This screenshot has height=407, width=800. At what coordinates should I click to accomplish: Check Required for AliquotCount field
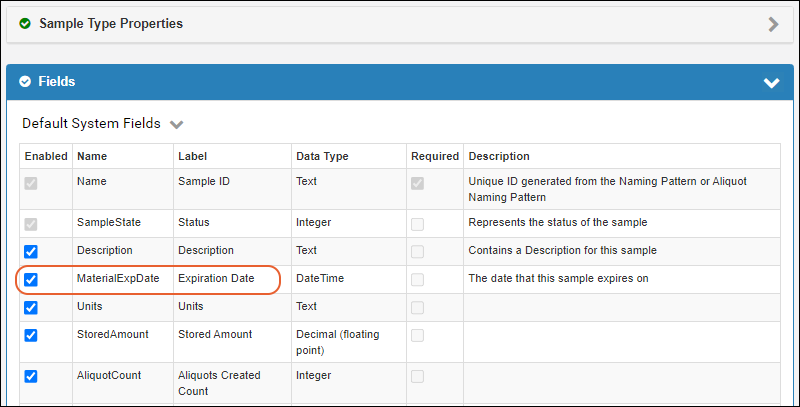pyautogui.click(x=416, y=376)
